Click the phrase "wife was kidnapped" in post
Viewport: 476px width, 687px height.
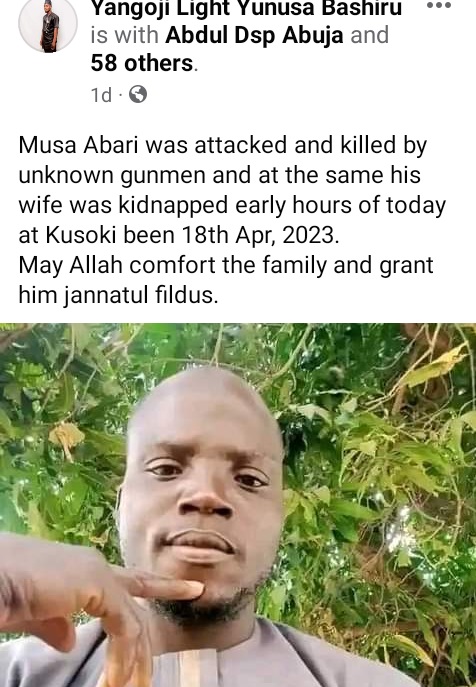123,205
